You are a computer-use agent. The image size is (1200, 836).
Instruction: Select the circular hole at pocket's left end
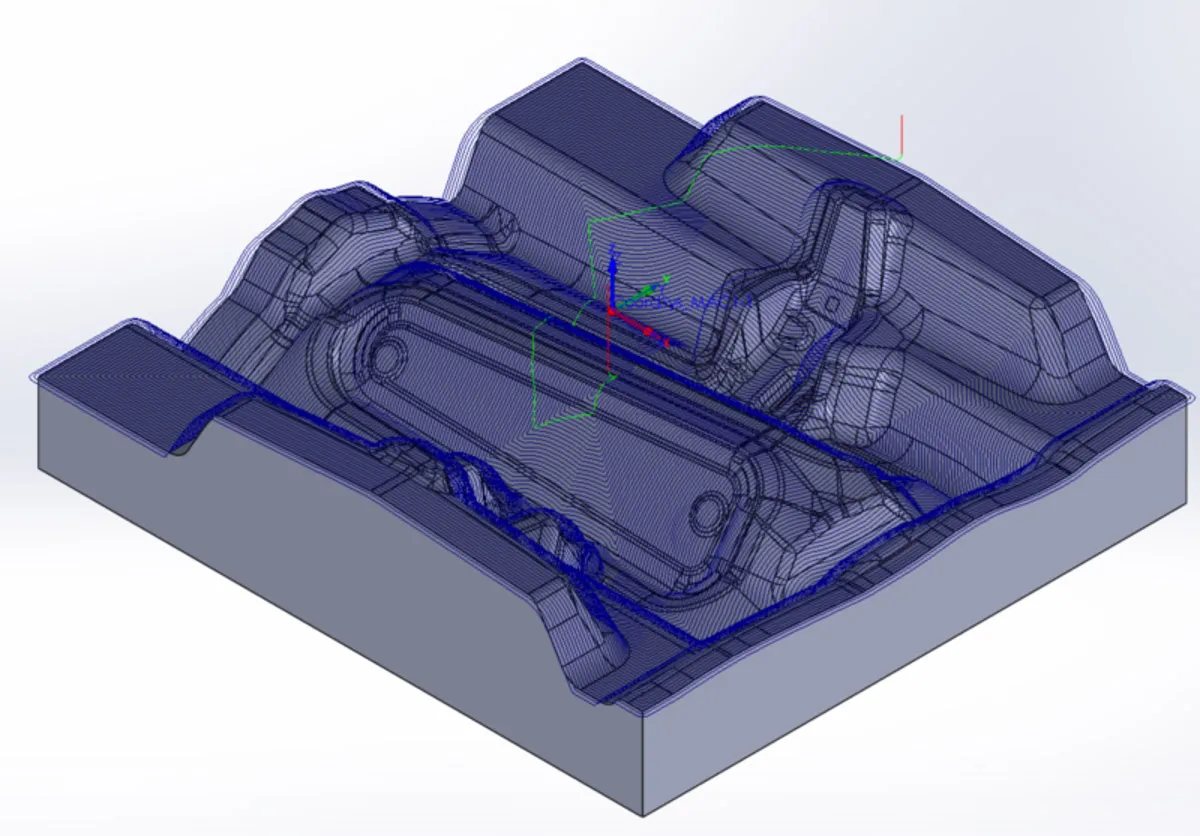pyautogui.click(x=387, y=357)
